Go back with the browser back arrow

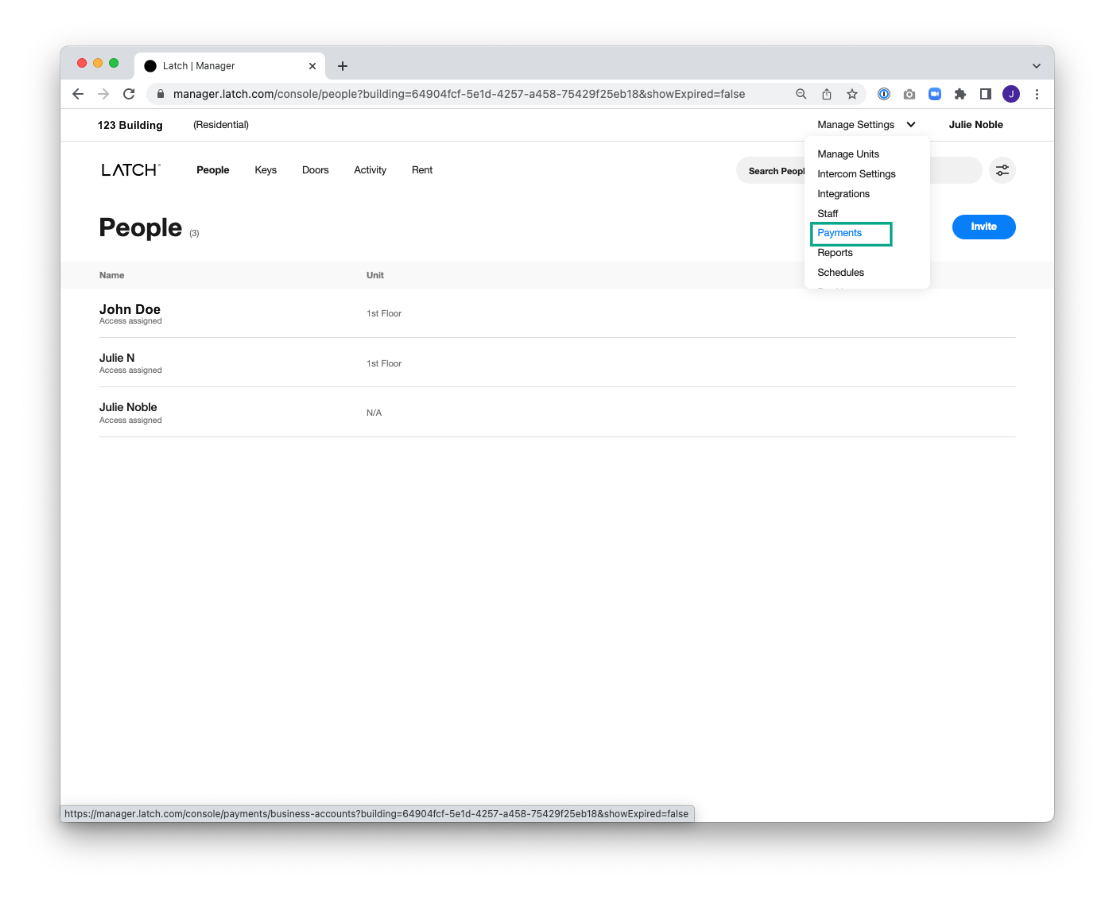coord(78,94)
